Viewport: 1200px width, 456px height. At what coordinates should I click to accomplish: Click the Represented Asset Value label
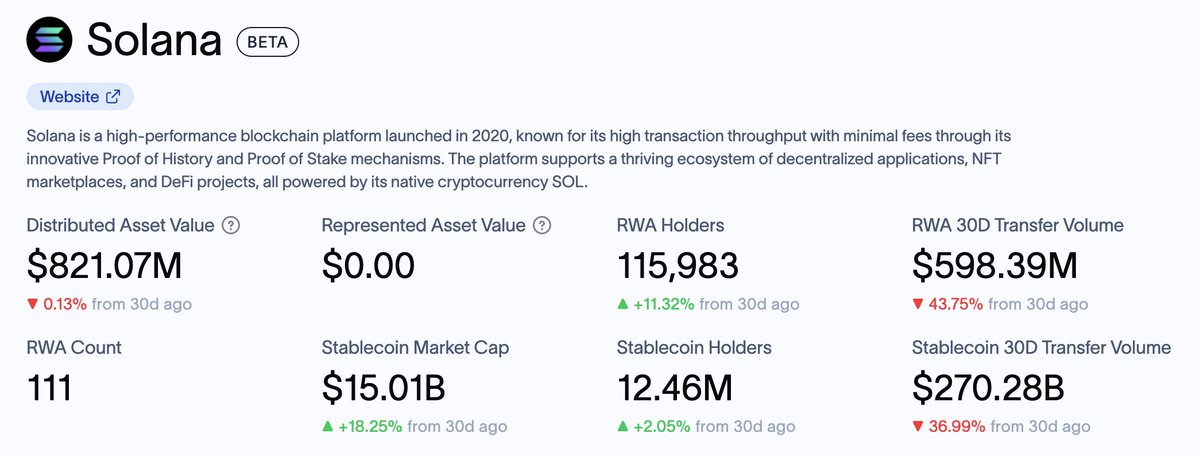click(x=424, y=225)
